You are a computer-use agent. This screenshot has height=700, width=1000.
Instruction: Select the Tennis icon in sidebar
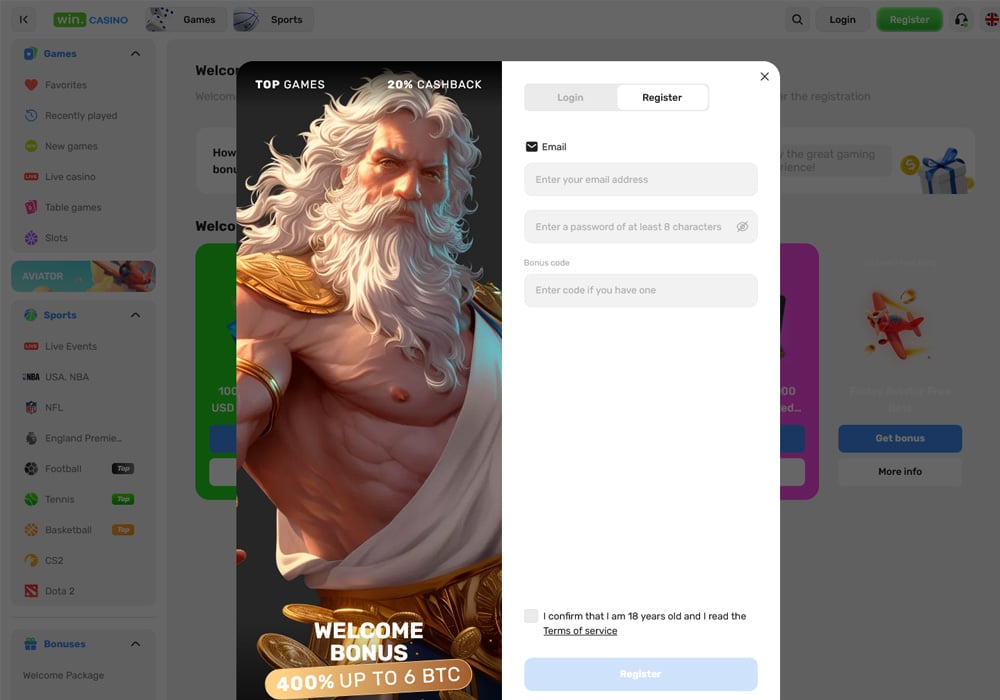coord(30,499)
